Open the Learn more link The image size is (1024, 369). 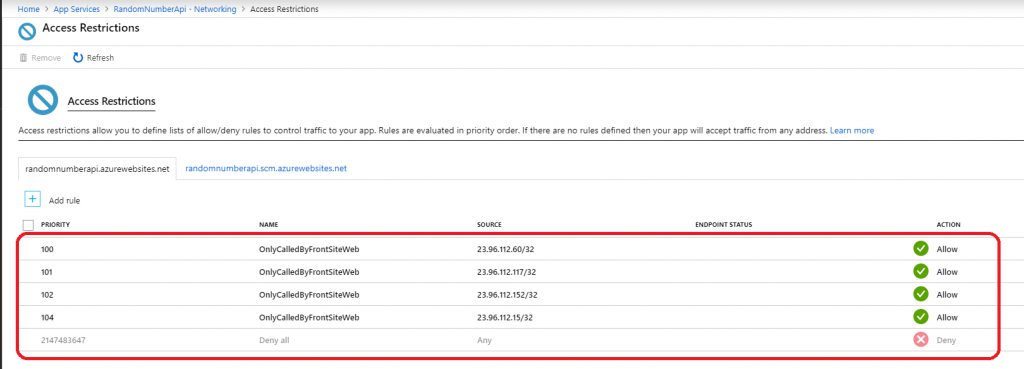click(x=852, y=131)
